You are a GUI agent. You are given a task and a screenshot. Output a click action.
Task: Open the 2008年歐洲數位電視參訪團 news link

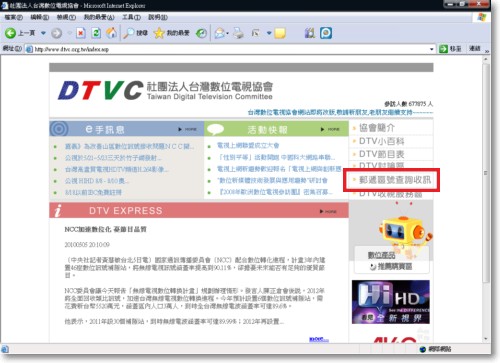pos(275,192)
